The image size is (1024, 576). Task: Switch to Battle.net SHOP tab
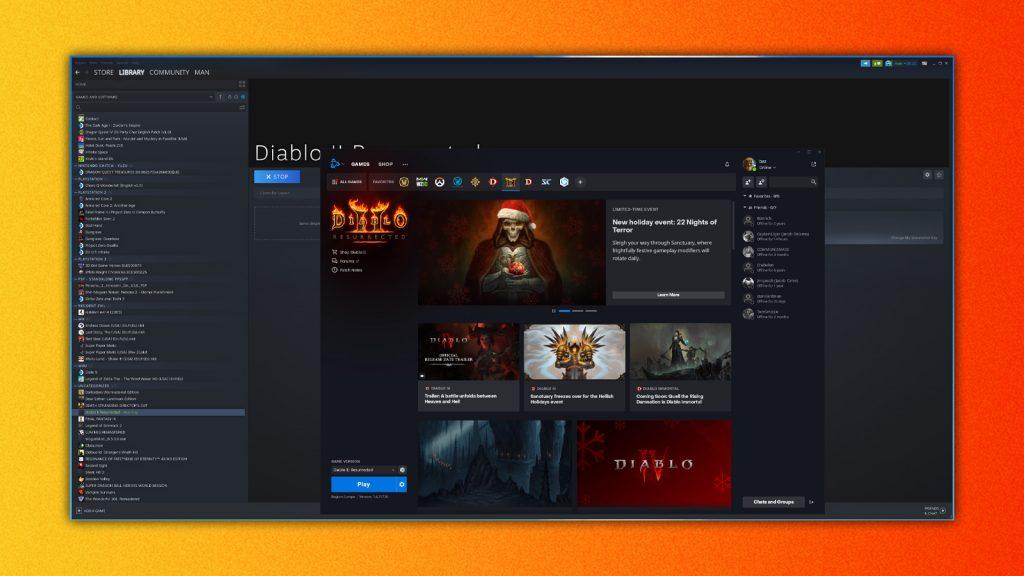point(385,165)
